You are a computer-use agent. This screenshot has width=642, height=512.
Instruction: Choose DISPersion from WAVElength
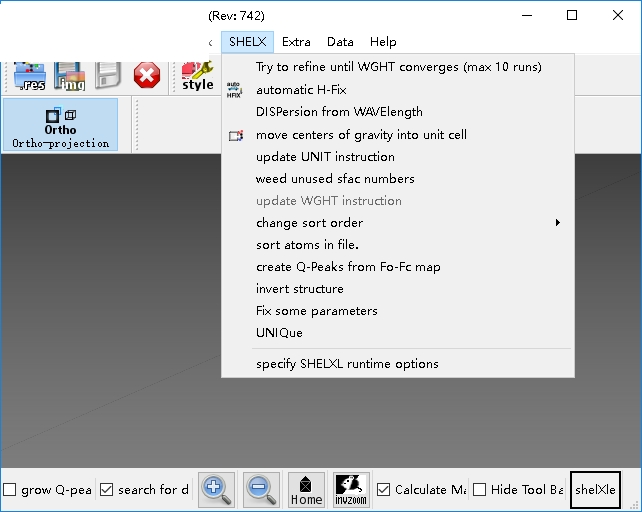[398, 112]
